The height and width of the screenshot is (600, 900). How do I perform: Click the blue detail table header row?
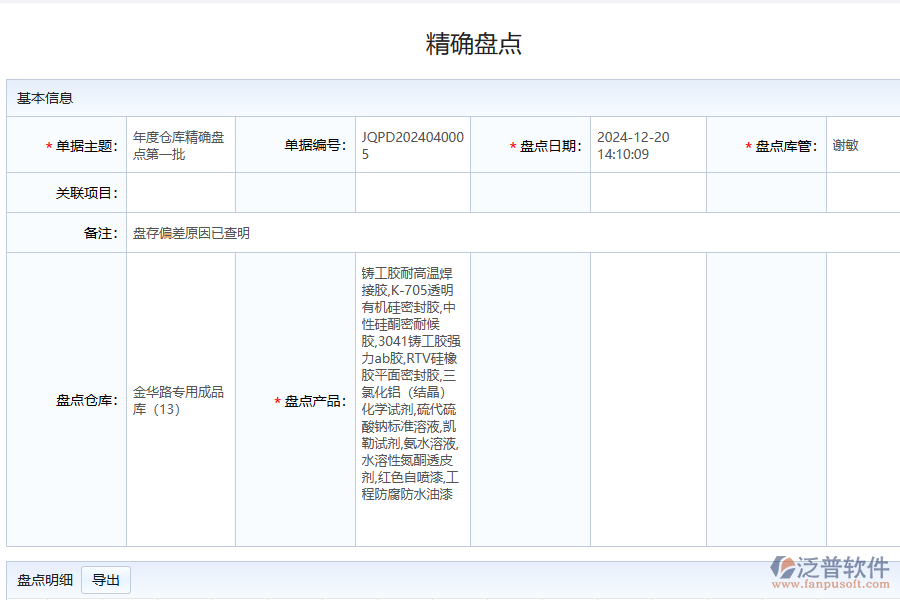pos(450,597)
